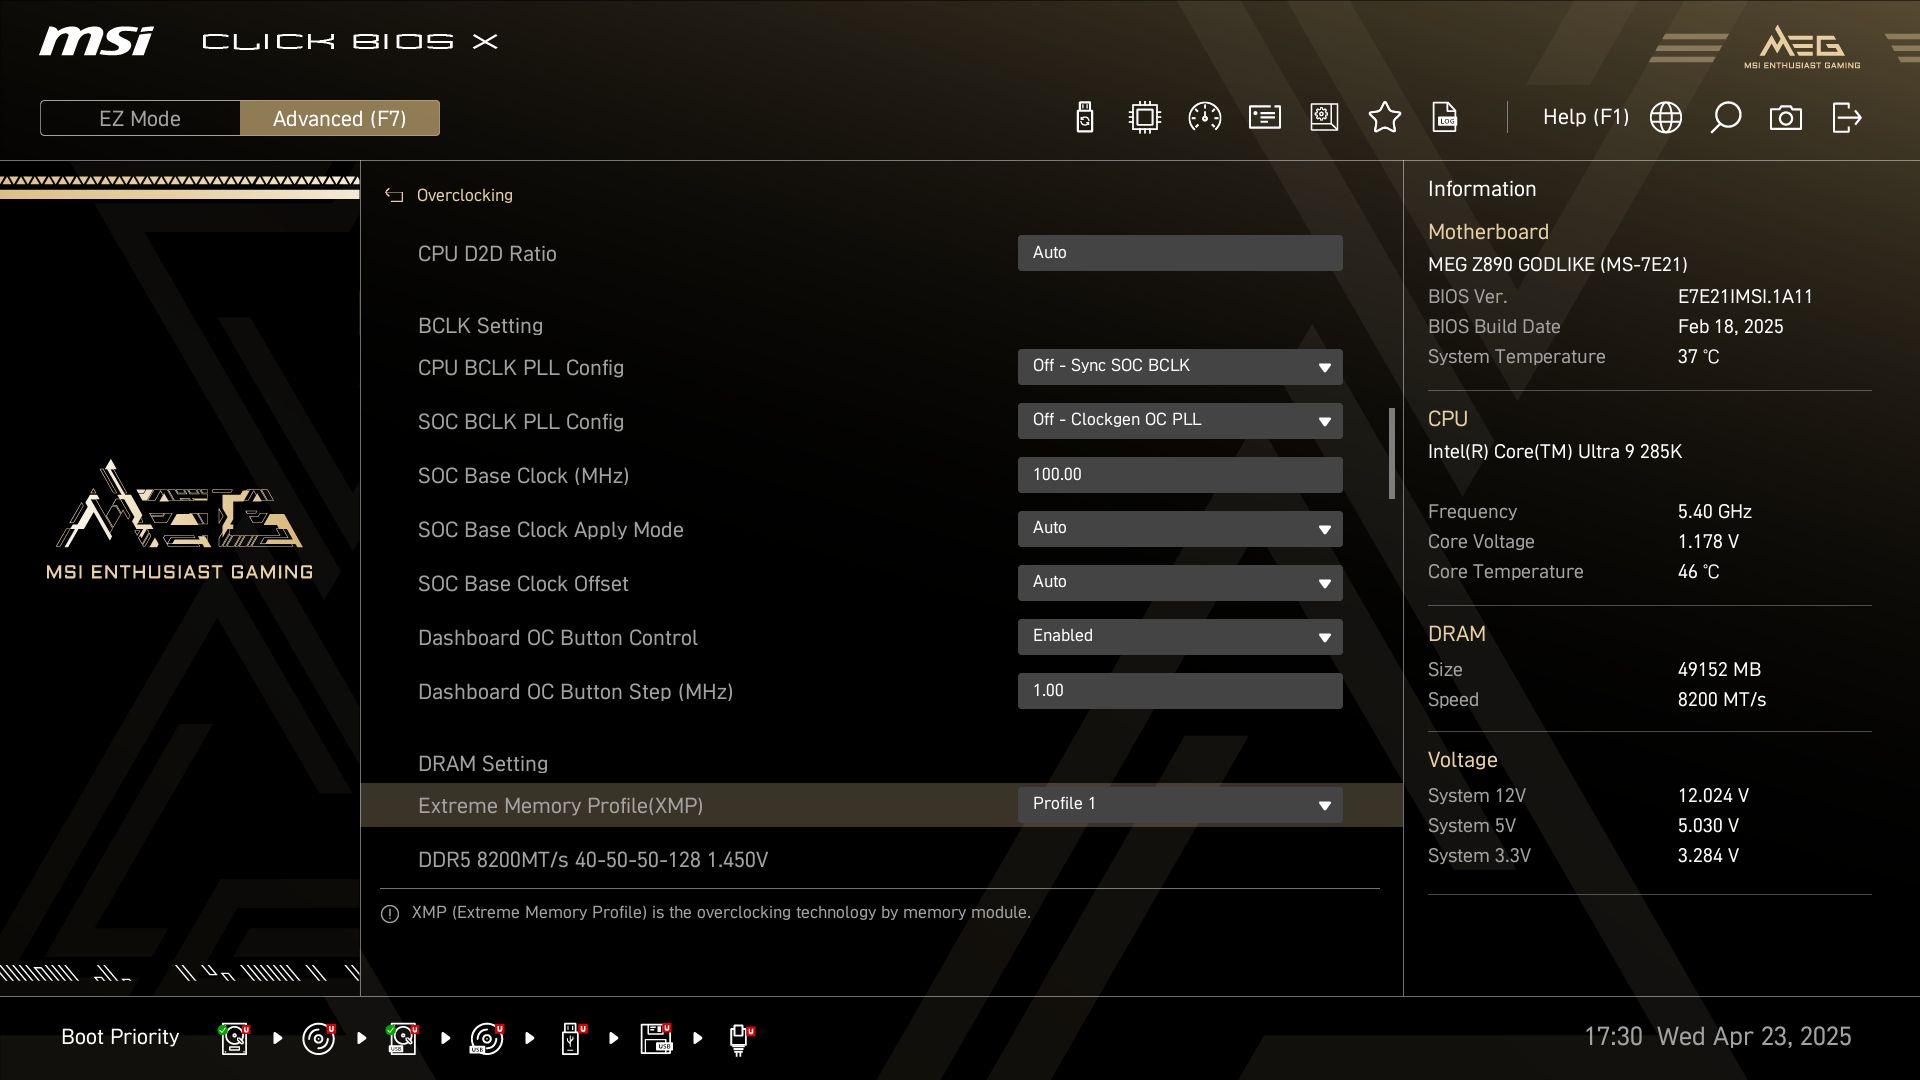Click the Intel(R) Core(TM) Ultra 9 285K text
1920x1080 pixels.
point(1555,452)
